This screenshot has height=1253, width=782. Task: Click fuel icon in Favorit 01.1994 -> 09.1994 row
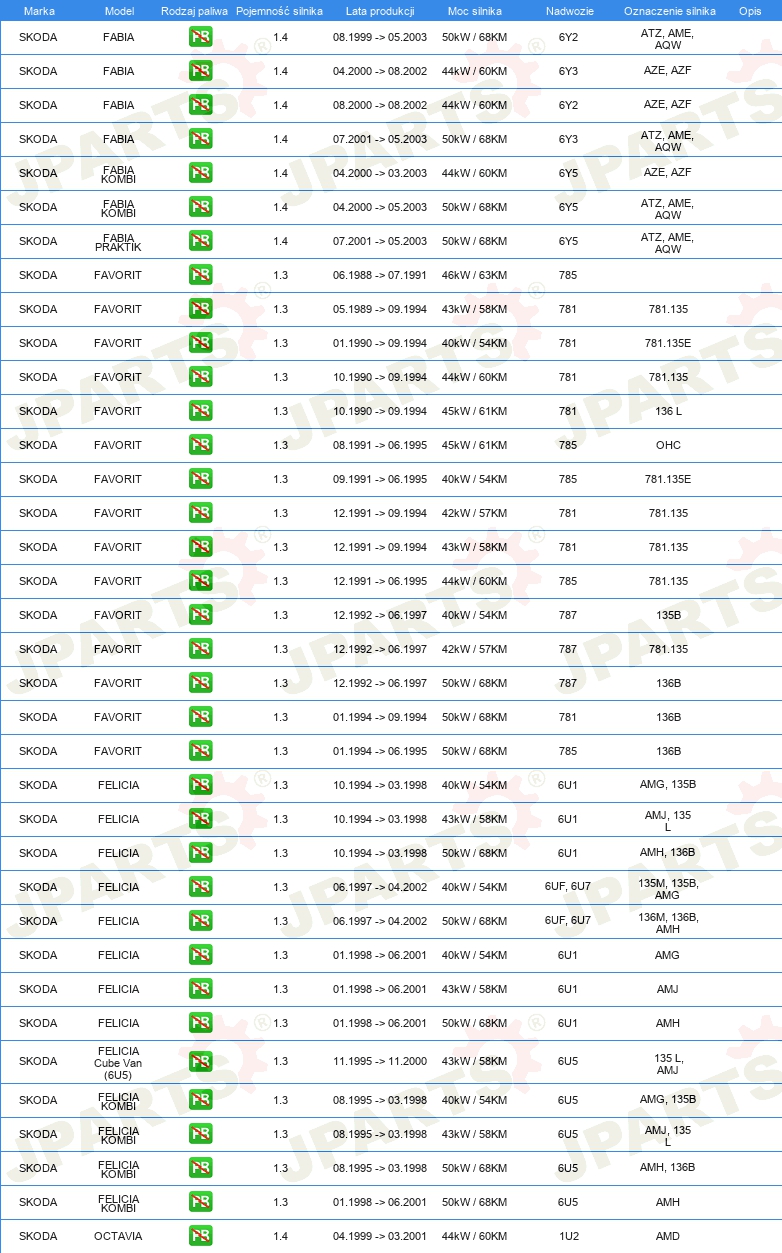200,717
